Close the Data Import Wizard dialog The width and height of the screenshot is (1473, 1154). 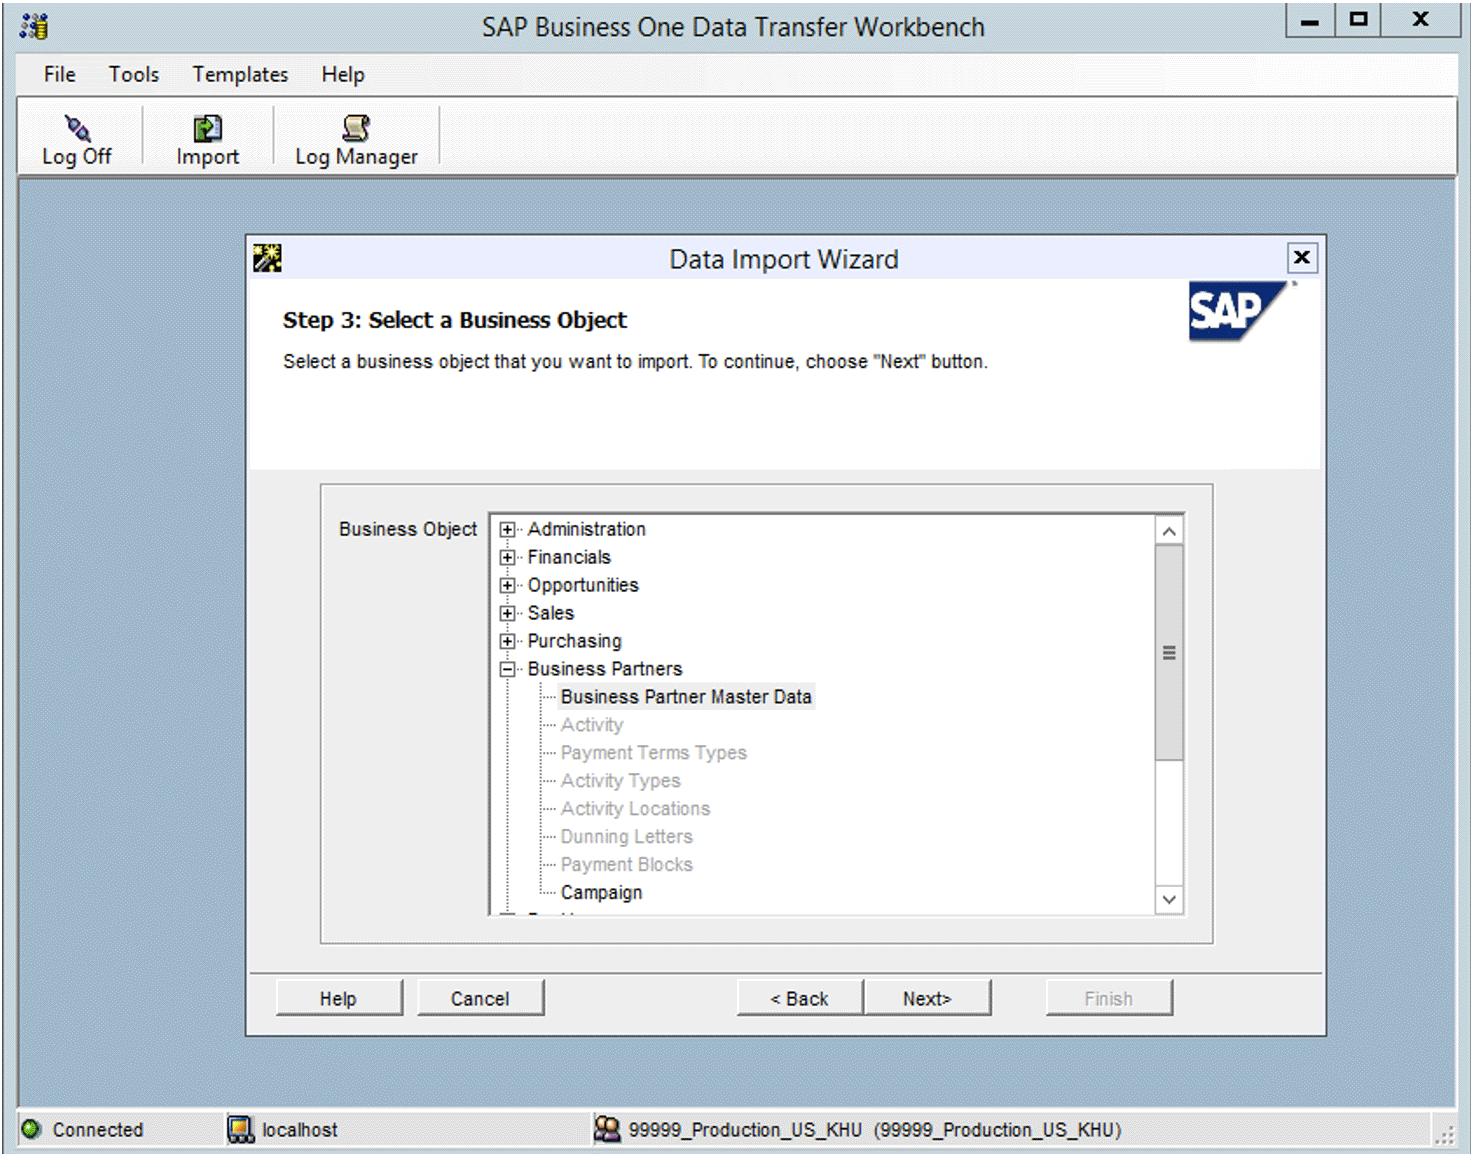(1302, 258)
